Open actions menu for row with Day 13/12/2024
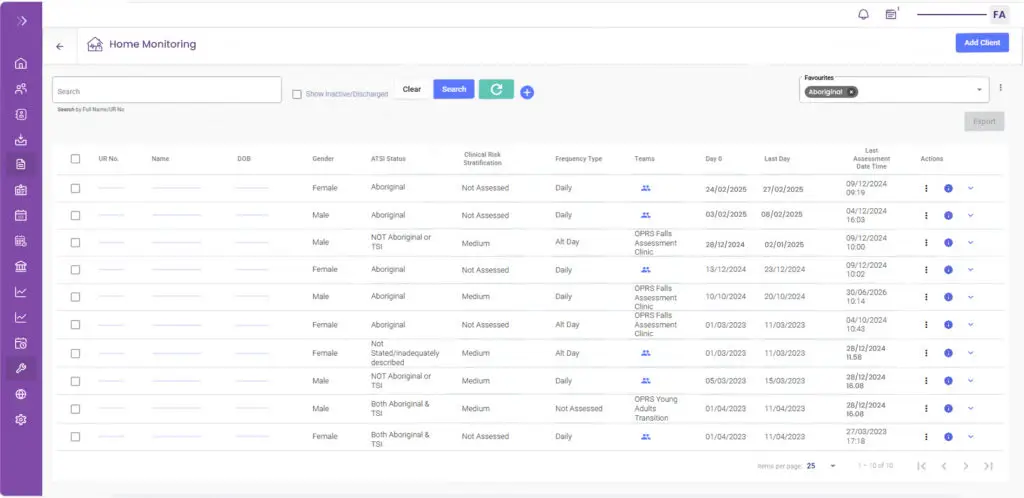Image resolution: width=1024 pixels, height=498 pixels. (926, 270)
